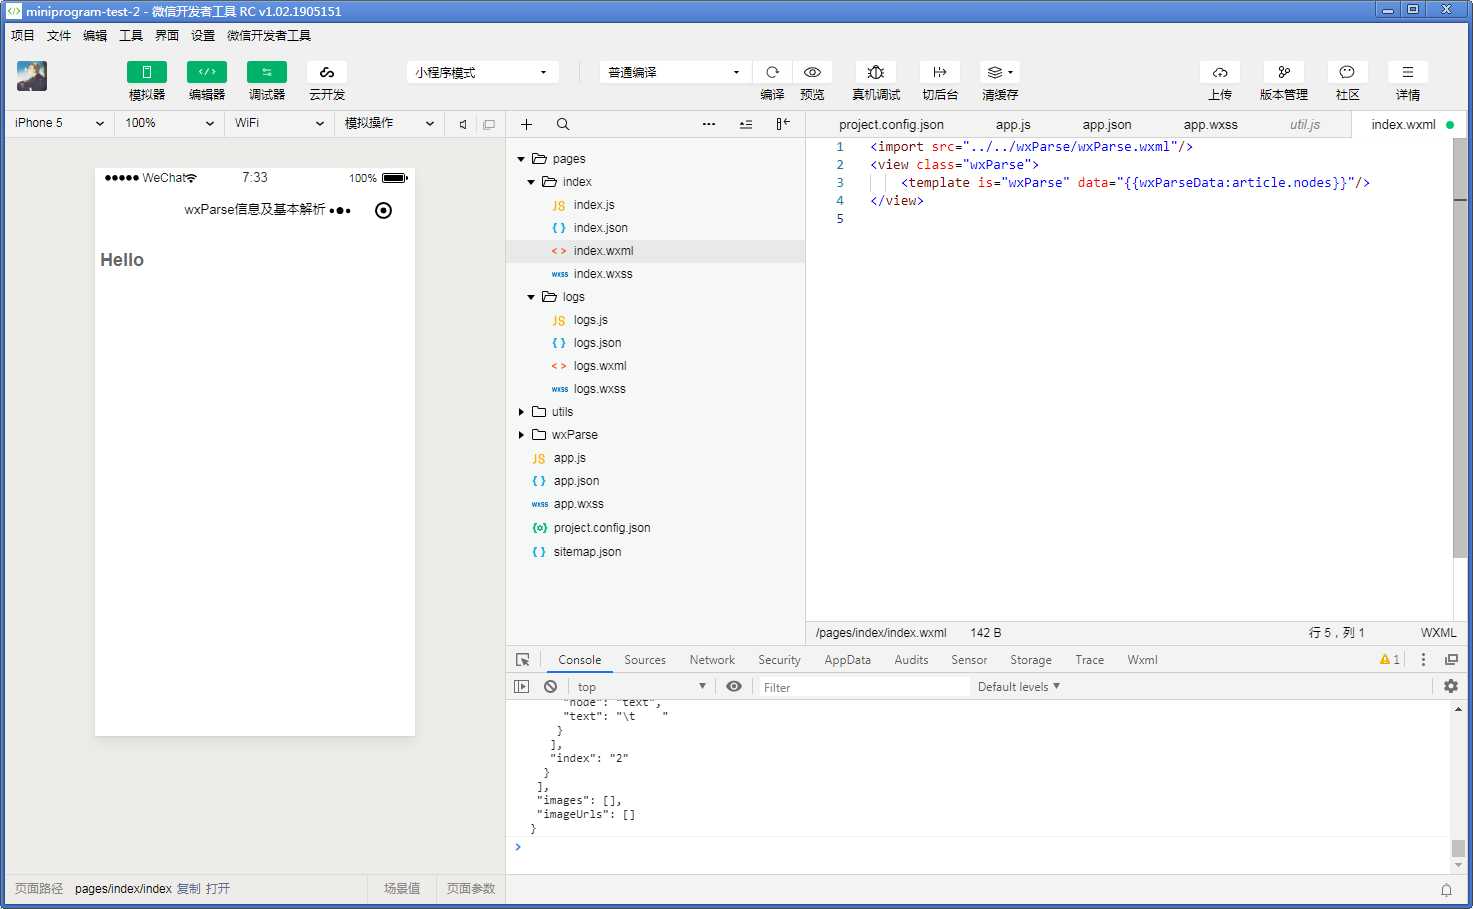Open index.js in file tree
This screenshot has width=1473, height=909.
click(594, 205)
